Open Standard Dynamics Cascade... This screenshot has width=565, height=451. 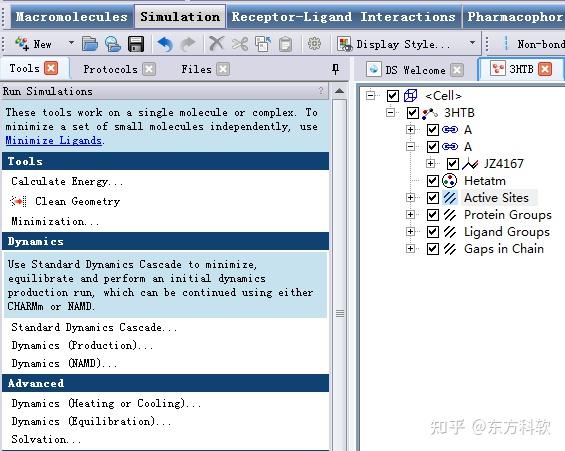tap(94, 327)
